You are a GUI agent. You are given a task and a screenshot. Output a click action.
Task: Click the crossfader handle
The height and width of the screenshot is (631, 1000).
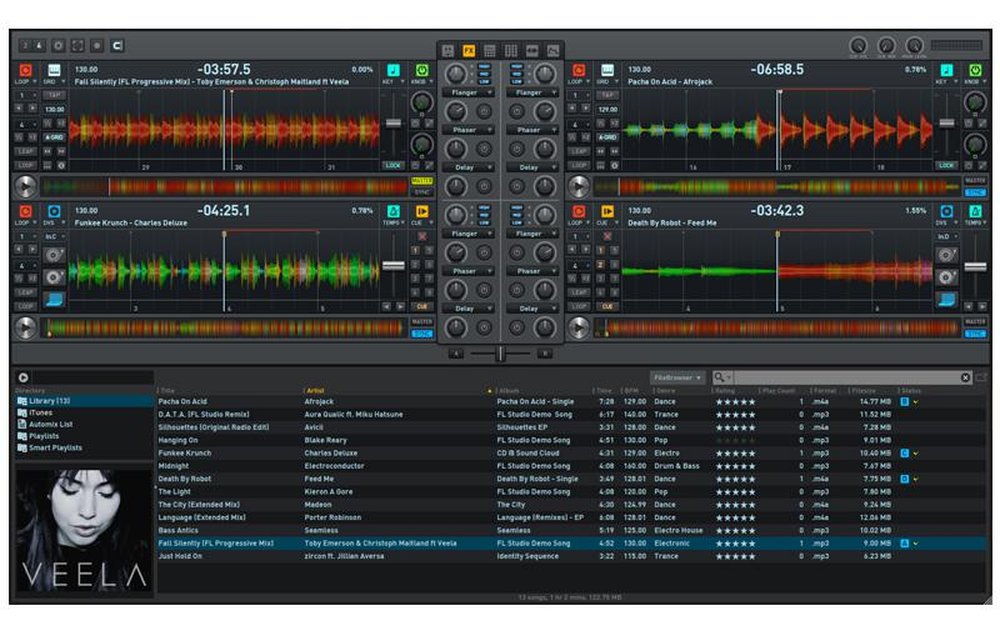[501, 353]
